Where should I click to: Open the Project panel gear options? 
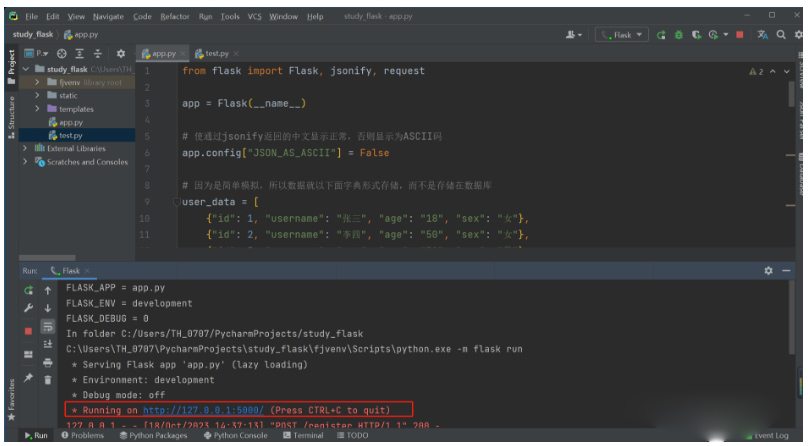[121, 53]
